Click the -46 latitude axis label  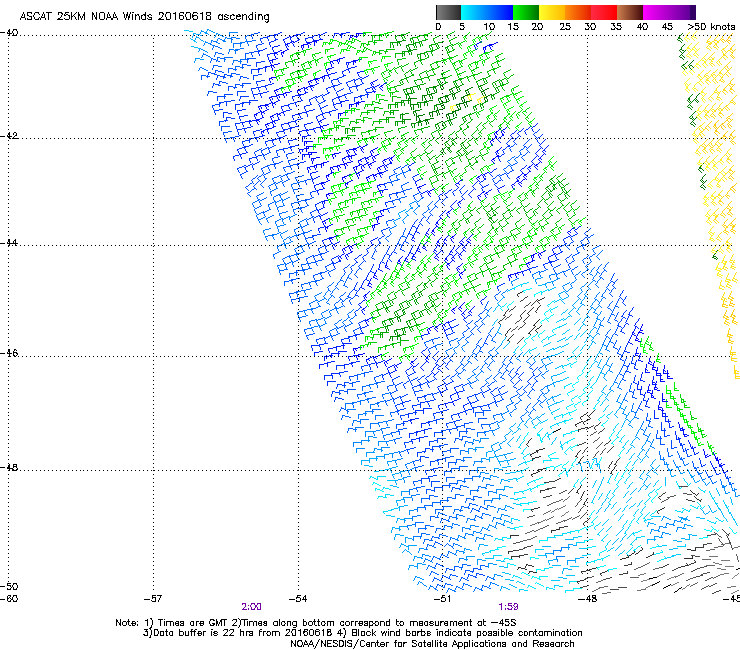(x=9, y=353)
